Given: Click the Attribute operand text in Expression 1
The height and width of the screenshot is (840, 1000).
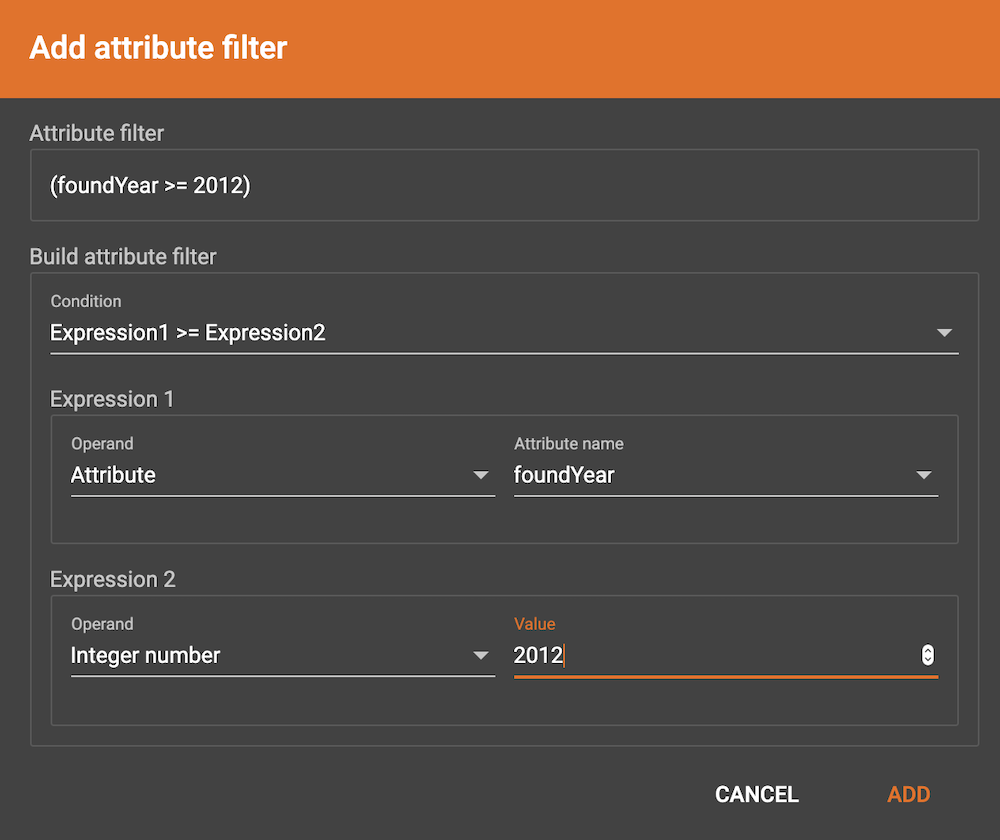Looking at the screenshot, I should pyautogui.click(x=113, y=476).
